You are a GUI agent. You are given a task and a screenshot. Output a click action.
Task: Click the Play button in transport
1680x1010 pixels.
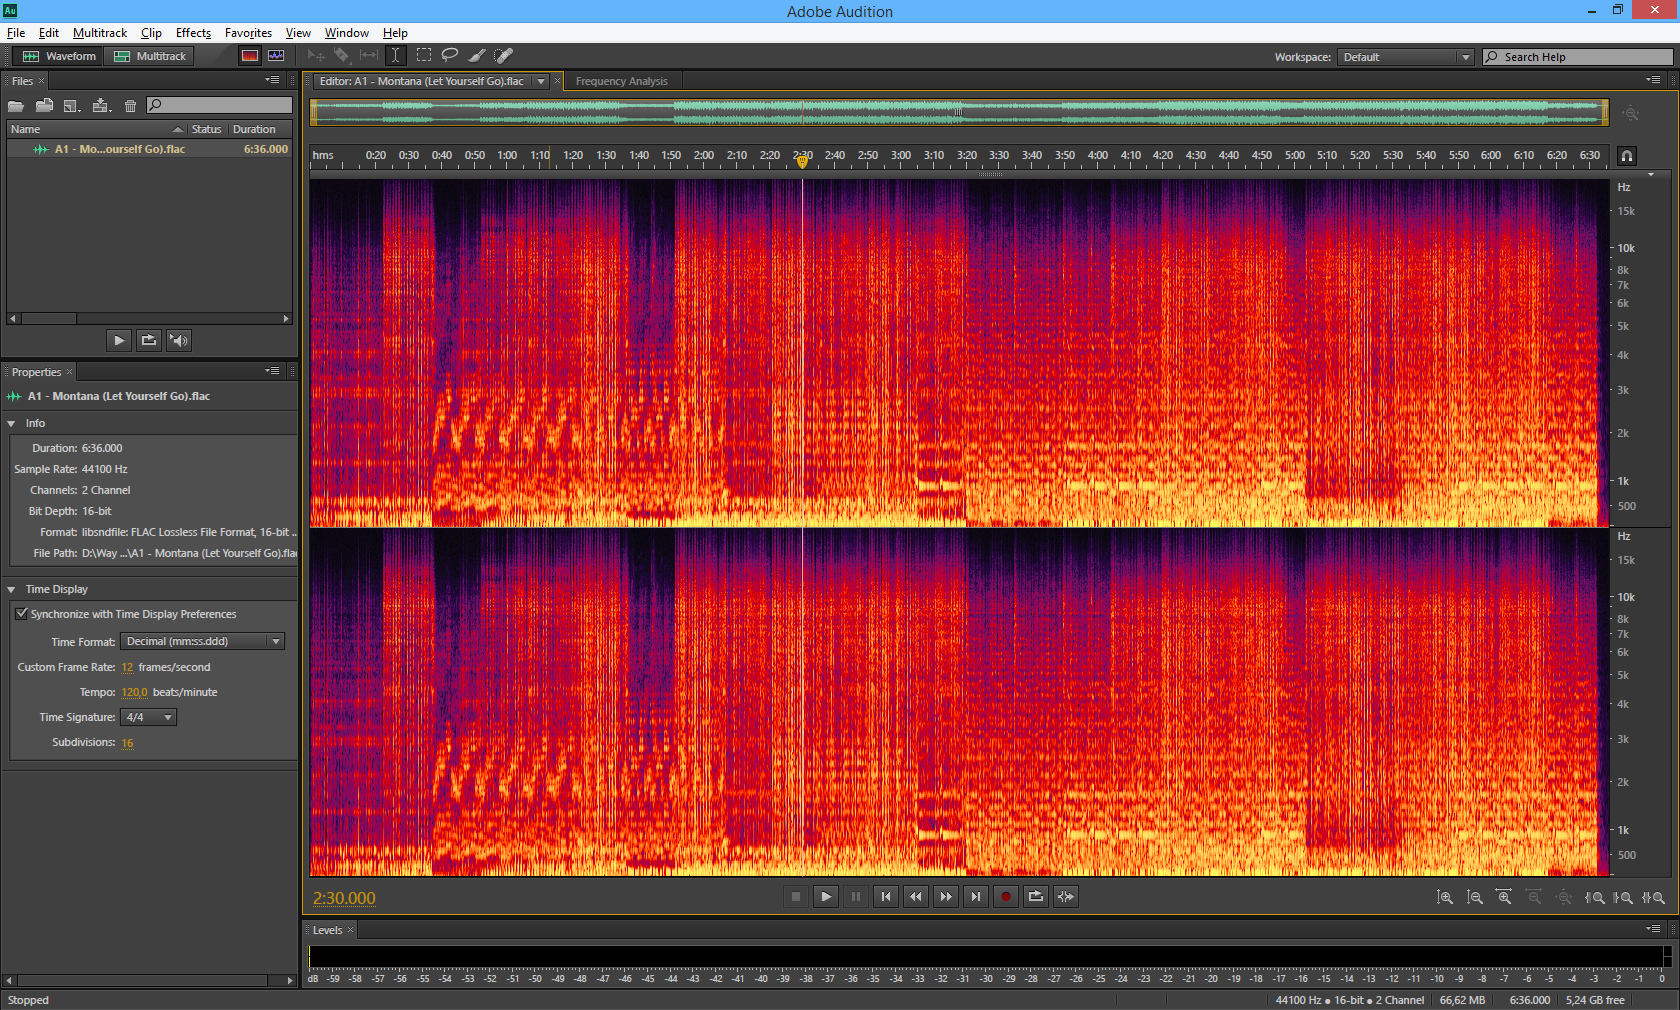826,897
